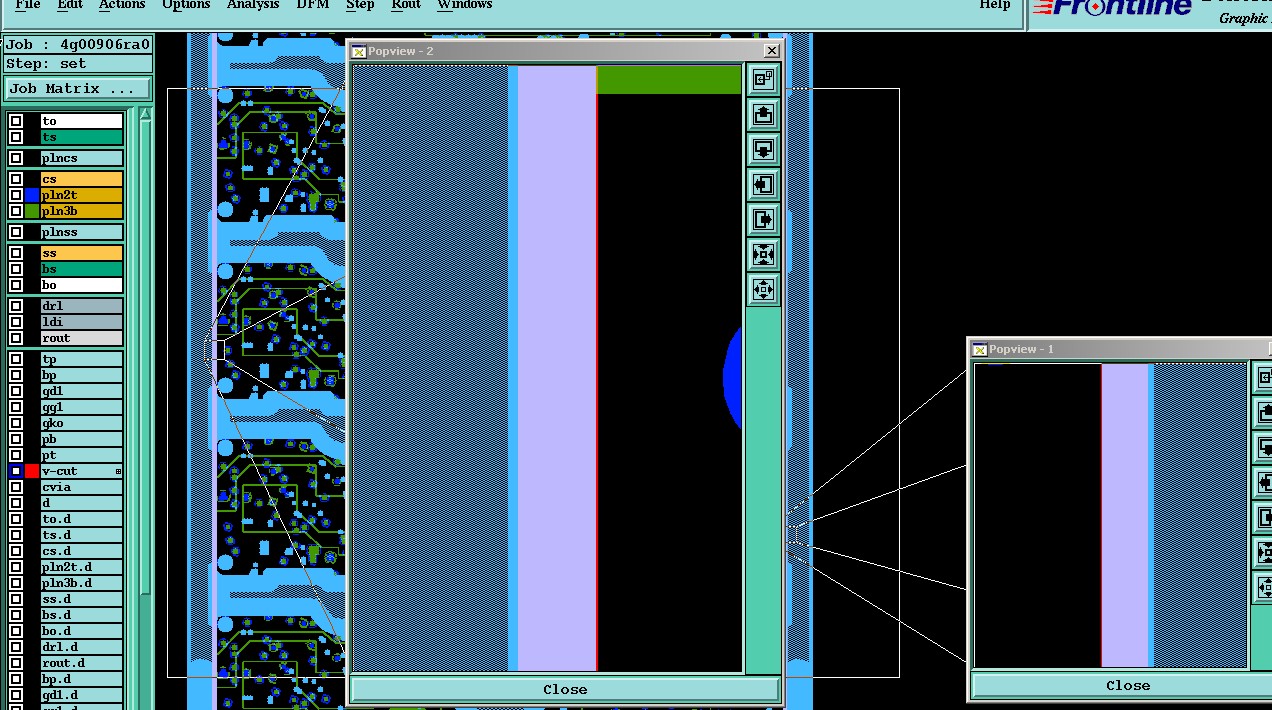Select layer name pln3b.d
1272x710 pixels.
click(81, 583)
